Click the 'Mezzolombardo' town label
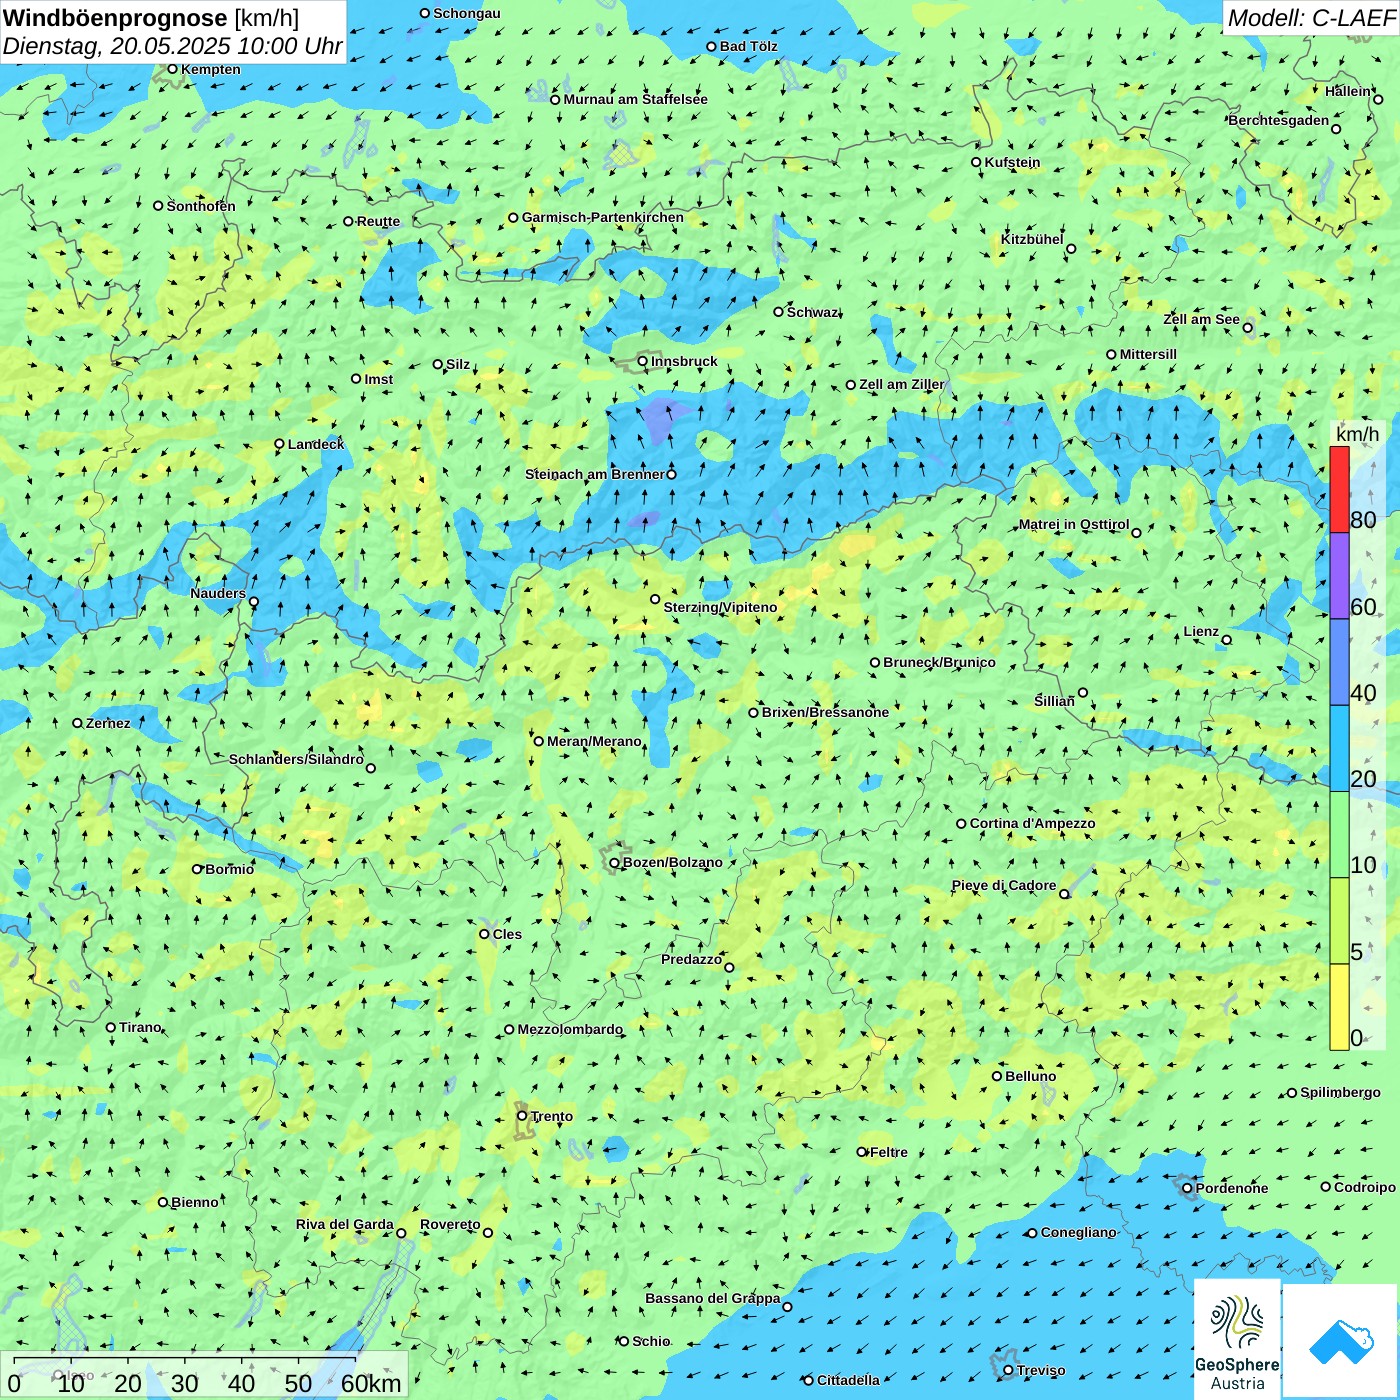This screenshot has height=1400, width=1400. coord(570,1029)
